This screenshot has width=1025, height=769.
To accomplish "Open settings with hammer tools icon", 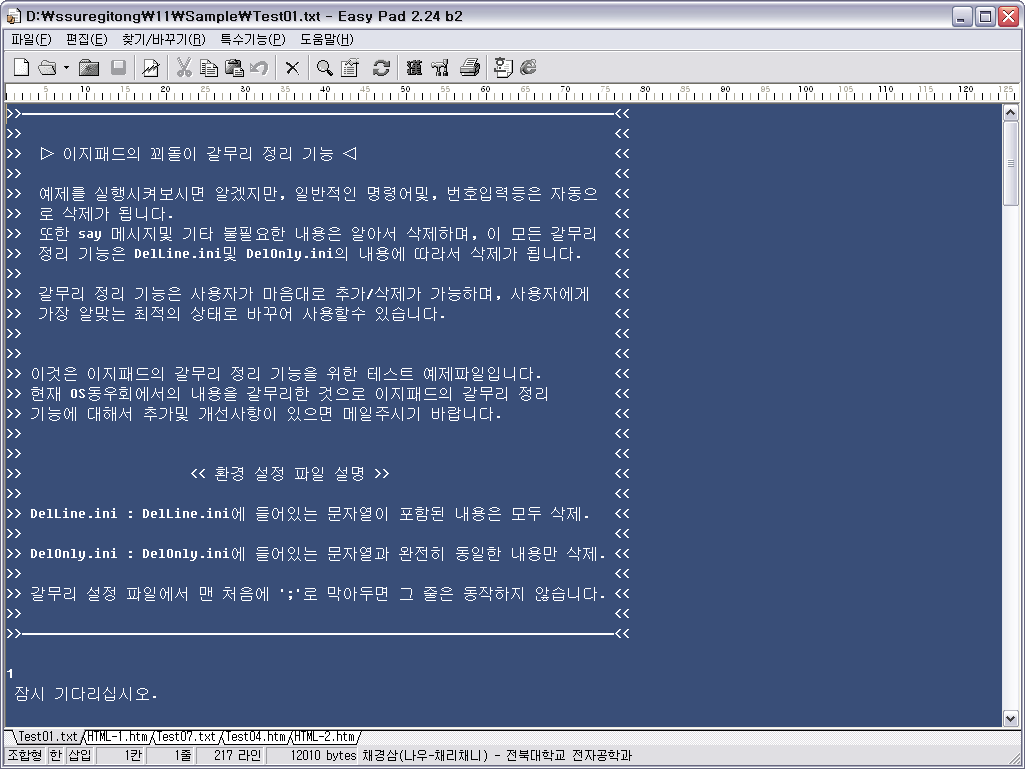I will (440, 67).
